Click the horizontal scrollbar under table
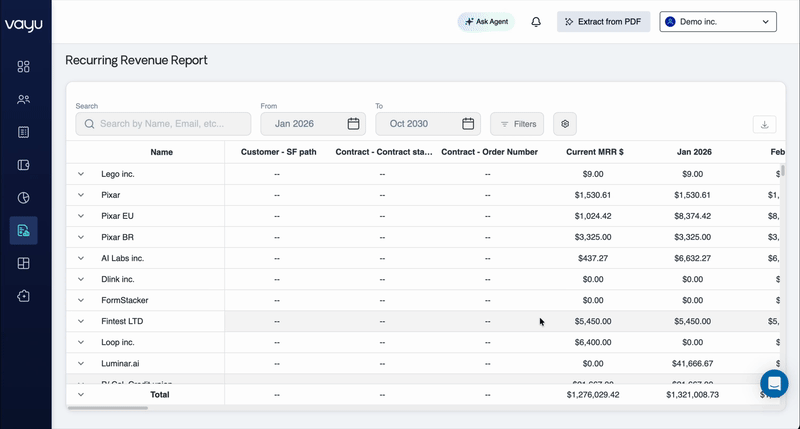This screenshot has height=429, width=800. pyautogui.click(x=108, y=408)
